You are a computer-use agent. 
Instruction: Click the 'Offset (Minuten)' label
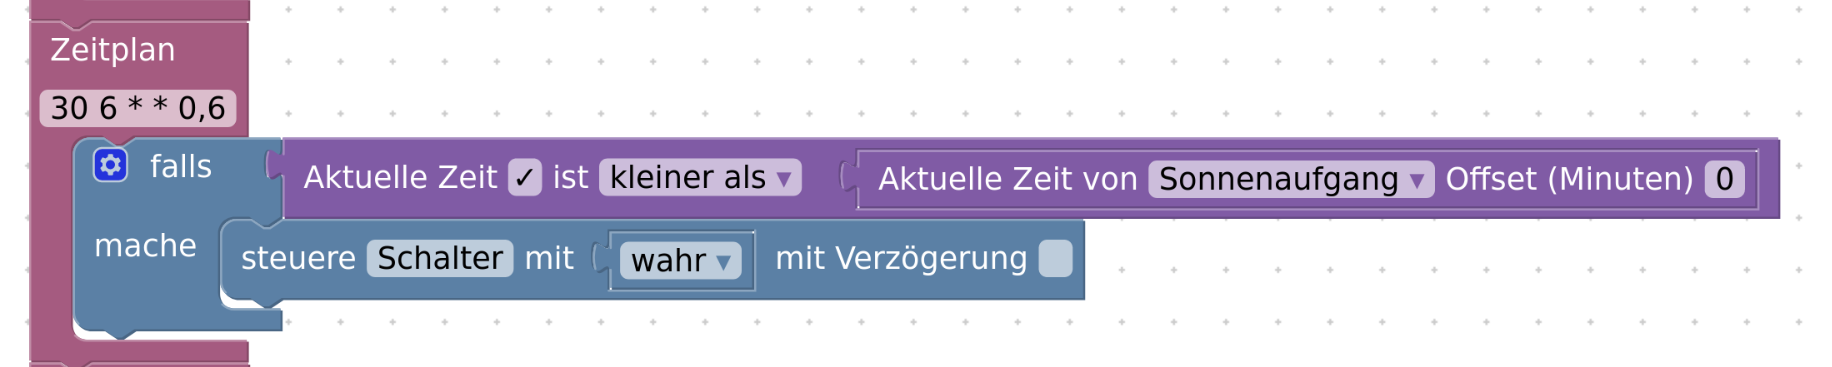[x=1569, y=179]
